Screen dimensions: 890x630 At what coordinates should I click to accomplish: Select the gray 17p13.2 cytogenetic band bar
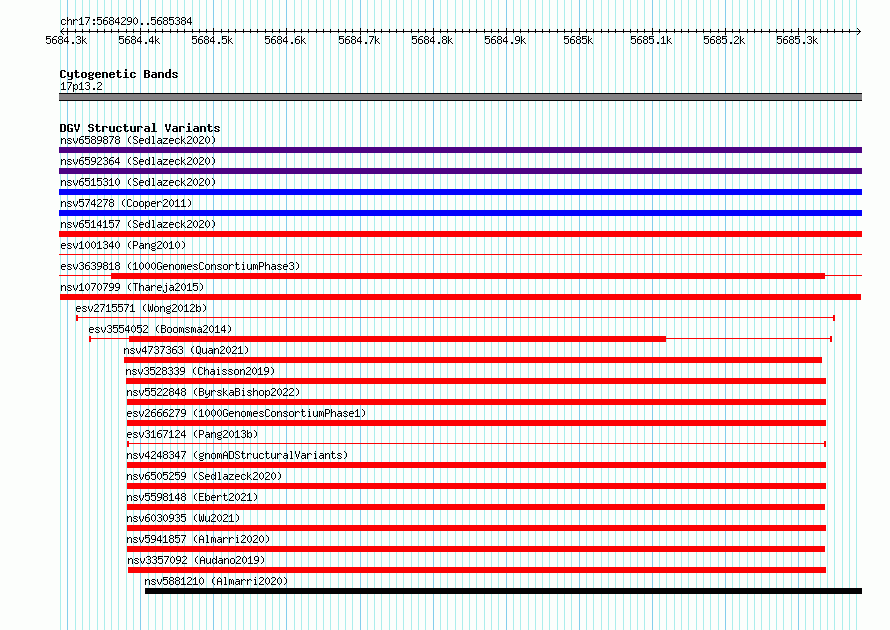click(x=460, y=97)
